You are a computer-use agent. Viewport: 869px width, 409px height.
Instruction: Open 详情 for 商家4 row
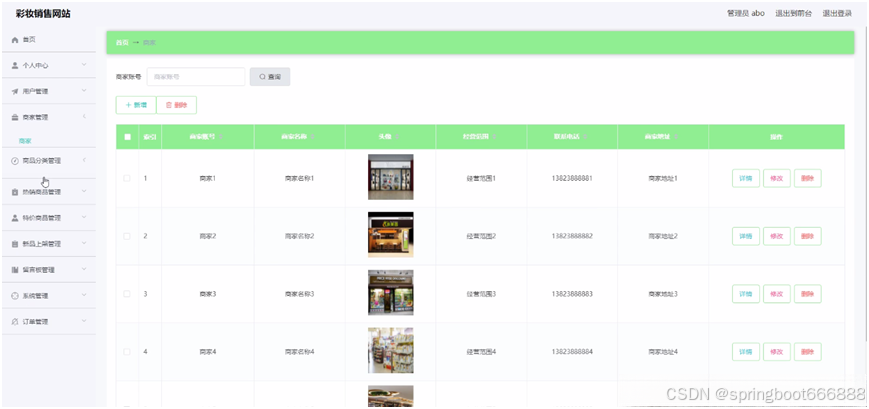tap(746, 352)
